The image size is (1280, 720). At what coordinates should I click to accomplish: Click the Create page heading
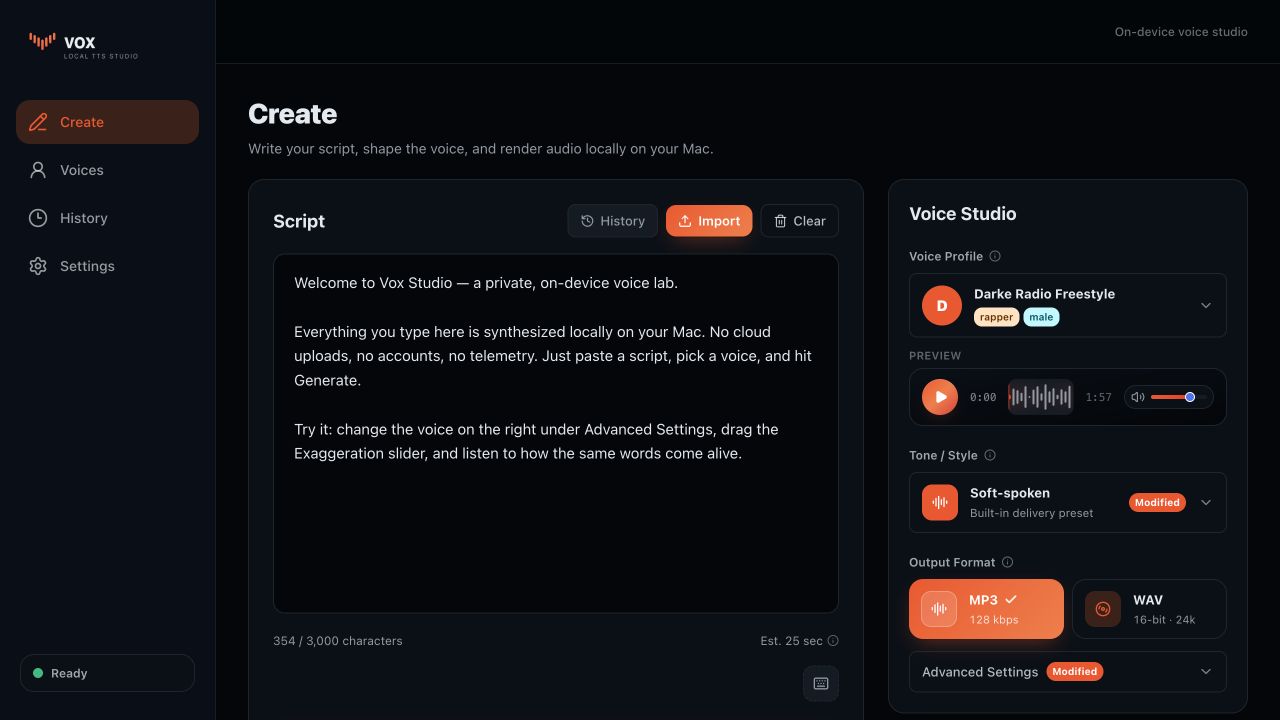point(292,114)
